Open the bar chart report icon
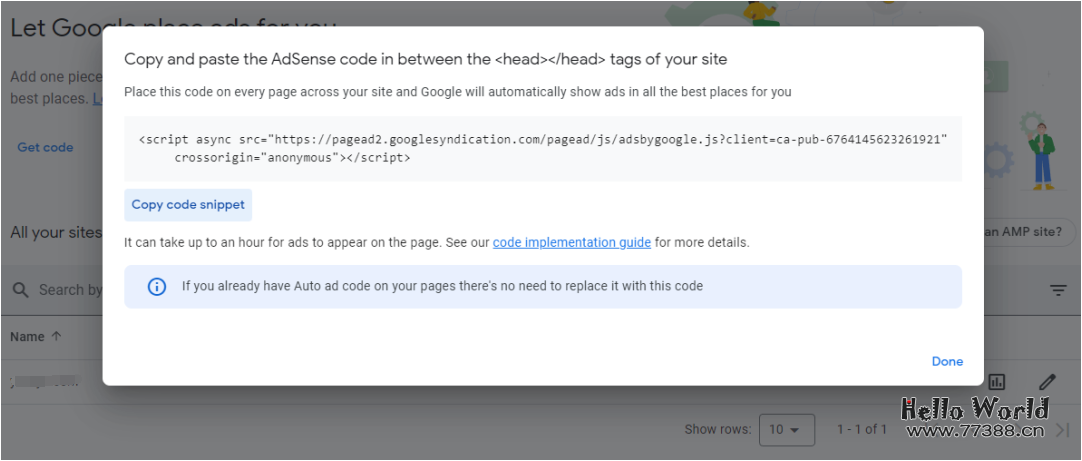This screenshot has width=1082, height=461. tap(997, 381)
